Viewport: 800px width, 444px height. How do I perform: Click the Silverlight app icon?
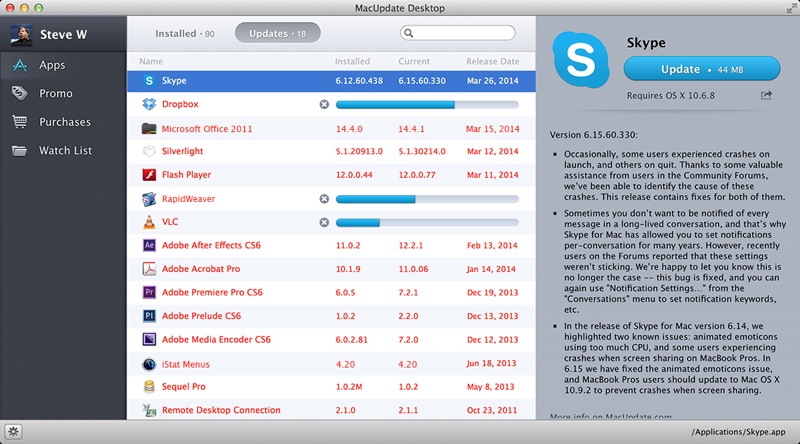pyautogui.click(x=148, y=151)
